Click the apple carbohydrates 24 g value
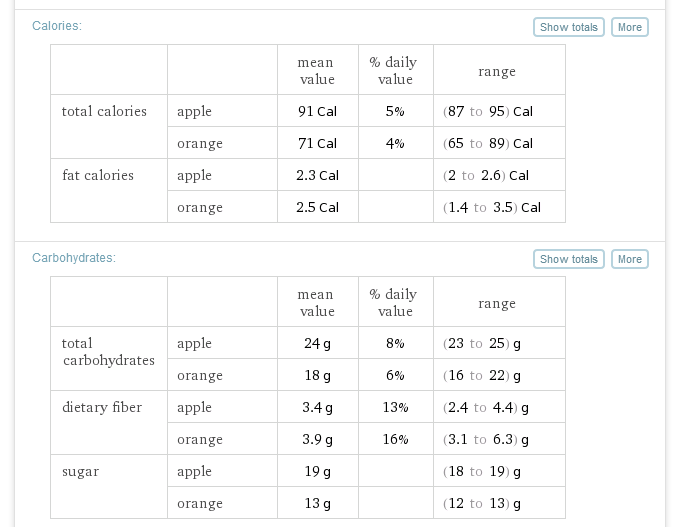This screenshot has height=527, width=682. 318,344
